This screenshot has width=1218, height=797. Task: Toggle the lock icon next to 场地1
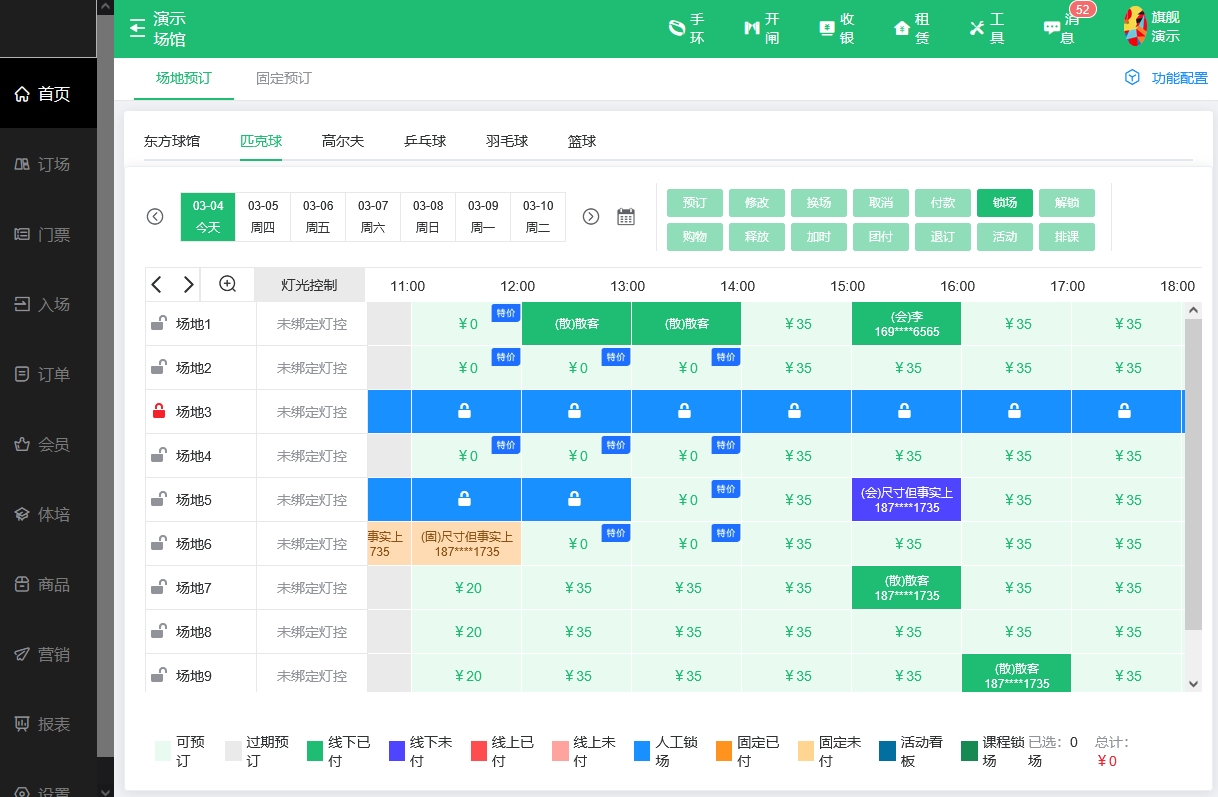tap(158, 323)
